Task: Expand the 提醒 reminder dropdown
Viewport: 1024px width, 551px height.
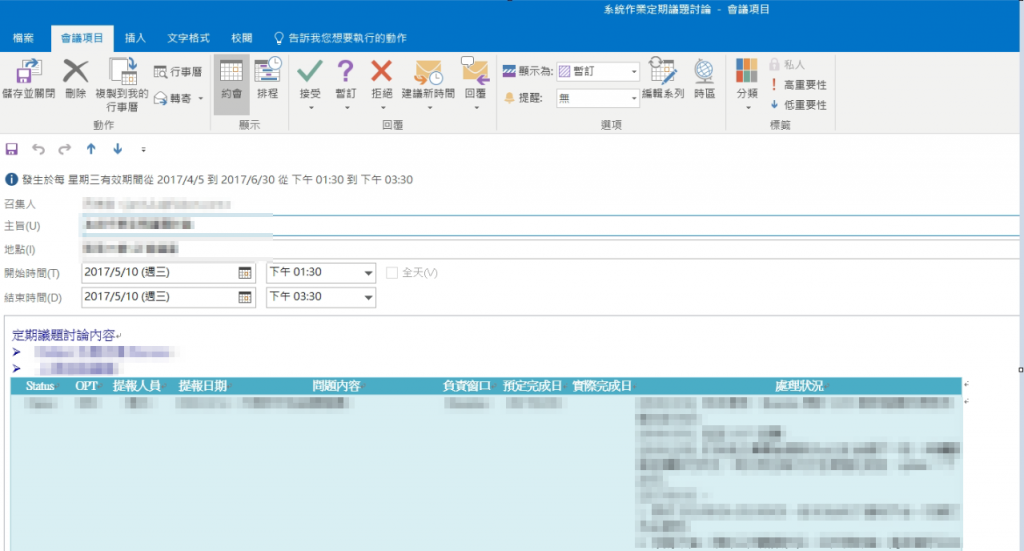Action: (633, 99)
